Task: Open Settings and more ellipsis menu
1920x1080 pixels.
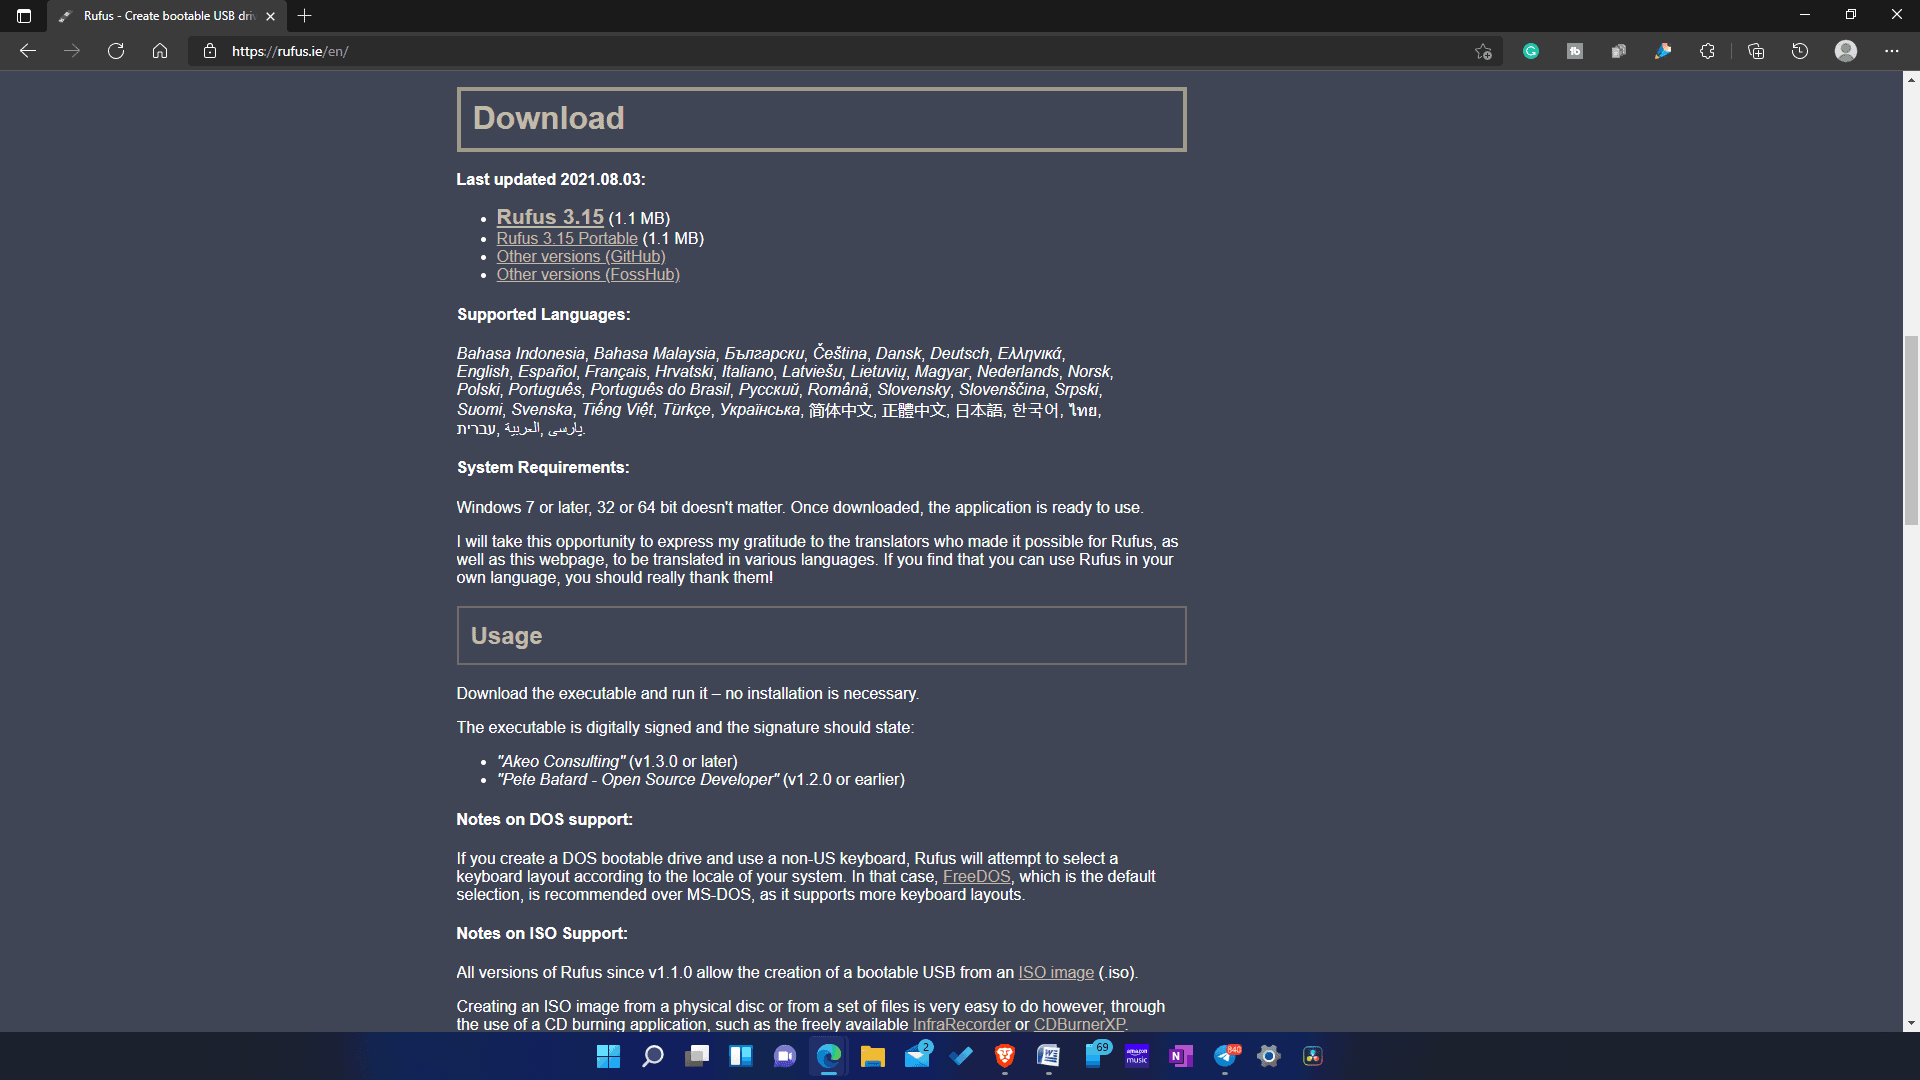Action: 1891,51
